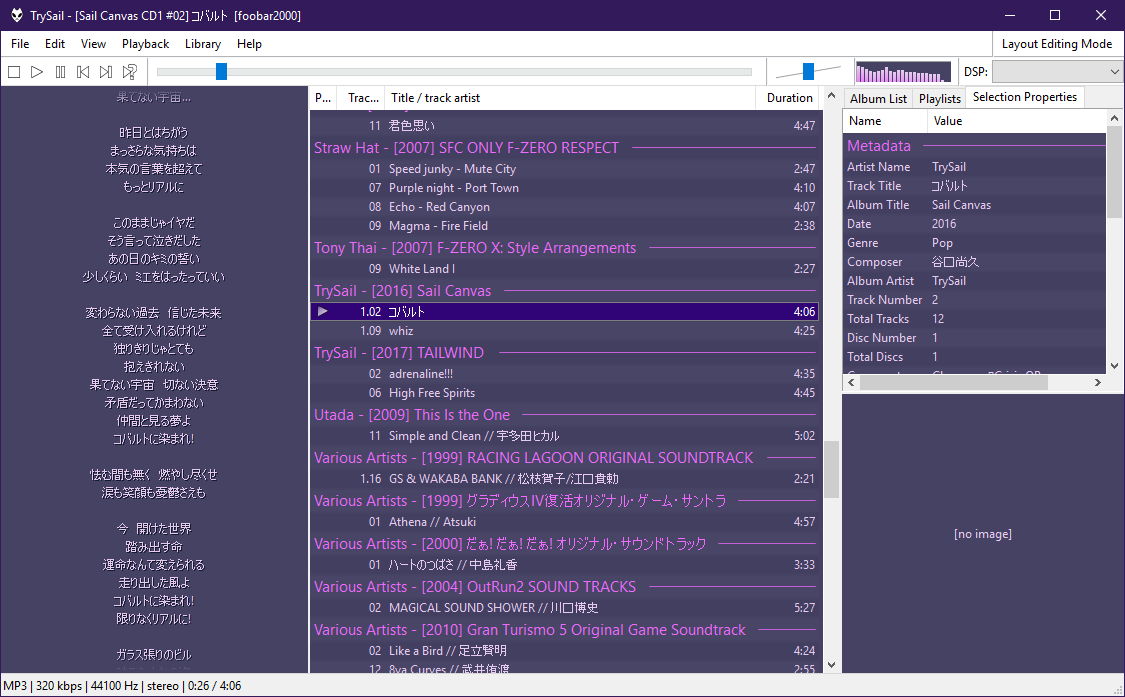
Task: Click the Play button in the toolbar
Action: [37, 72]
